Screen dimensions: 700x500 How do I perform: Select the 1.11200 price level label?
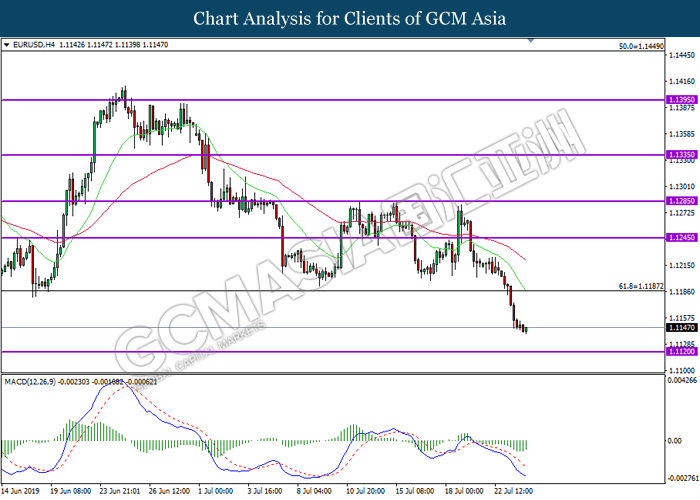coord(681,352)
